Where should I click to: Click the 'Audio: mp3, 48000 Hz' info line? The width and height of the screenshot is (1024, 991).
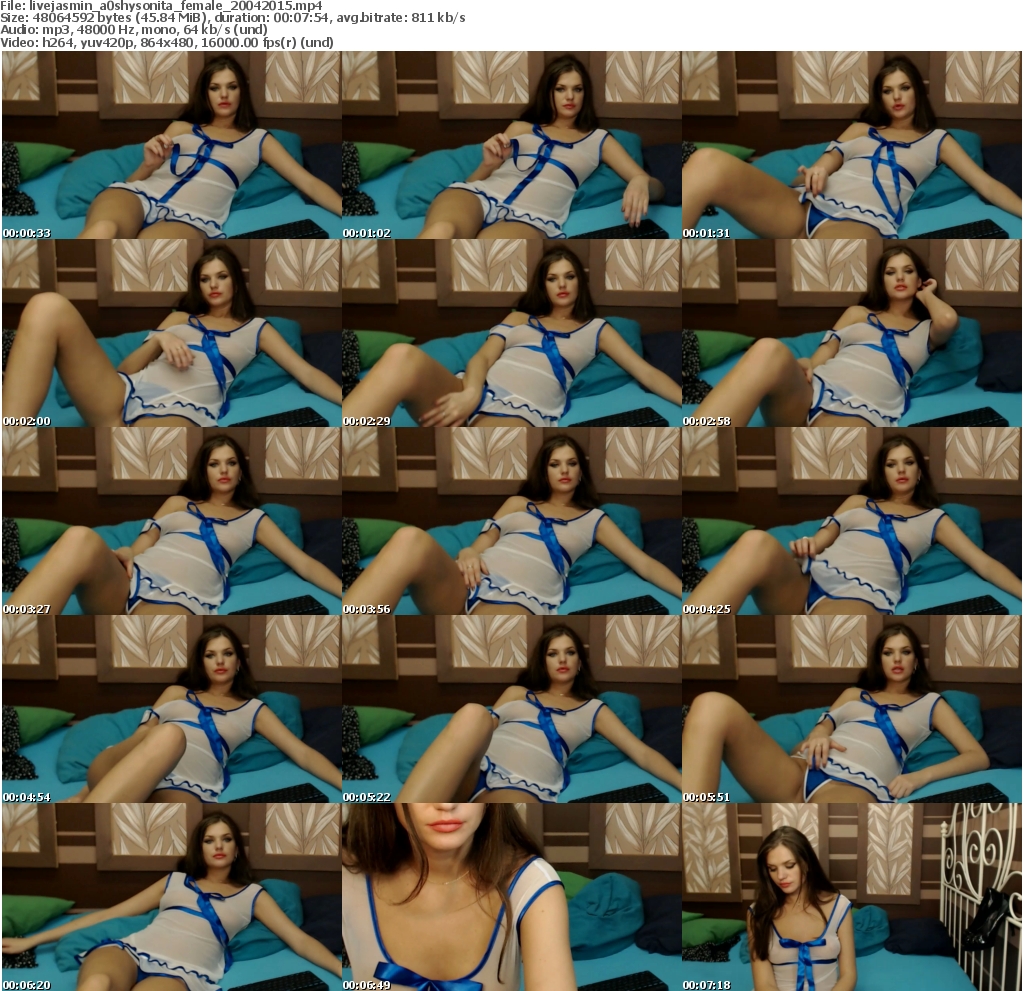pos(134,30)
